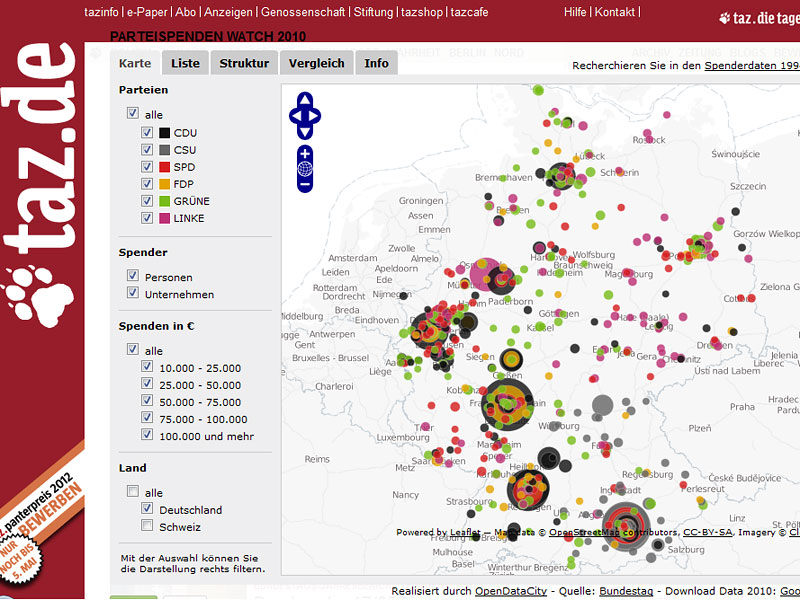Screen dimensions: 800x600
Task: Open the Abo link
Action: (x=186, y=12)
